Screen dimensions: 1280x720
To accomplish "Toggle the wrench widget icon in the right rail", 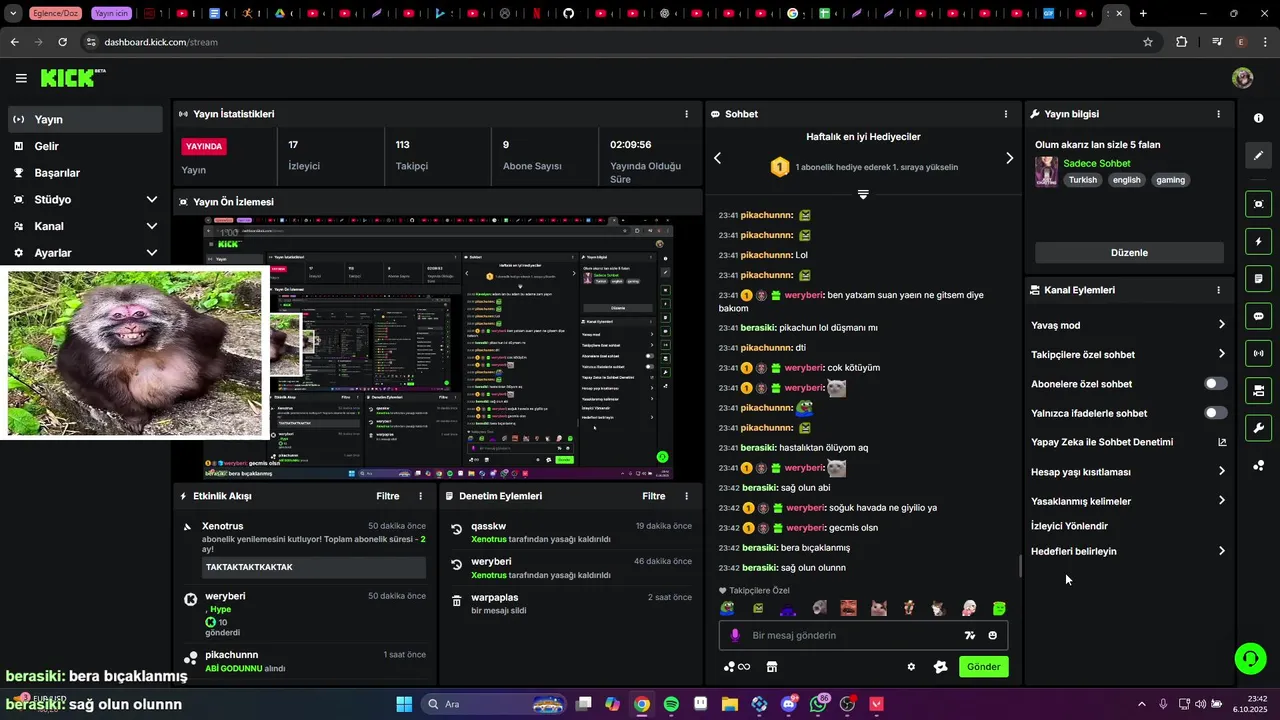I will pos(1258,428).
